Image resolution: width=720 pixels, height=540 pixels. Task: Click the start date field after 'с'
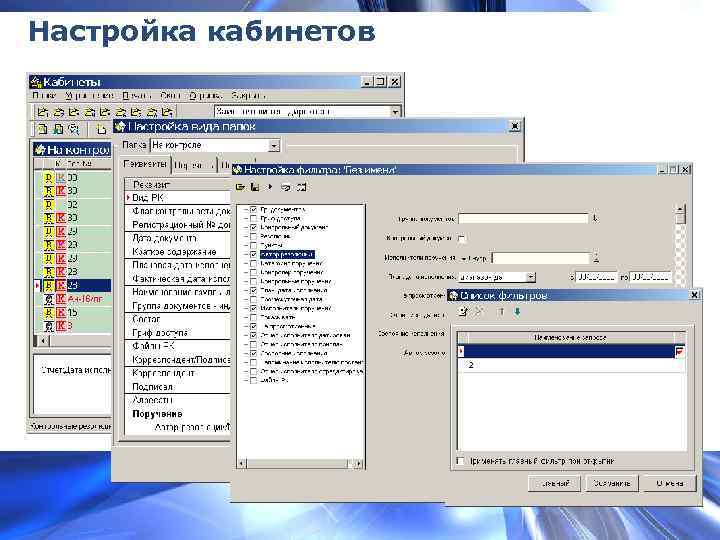[x=596, y=277]
